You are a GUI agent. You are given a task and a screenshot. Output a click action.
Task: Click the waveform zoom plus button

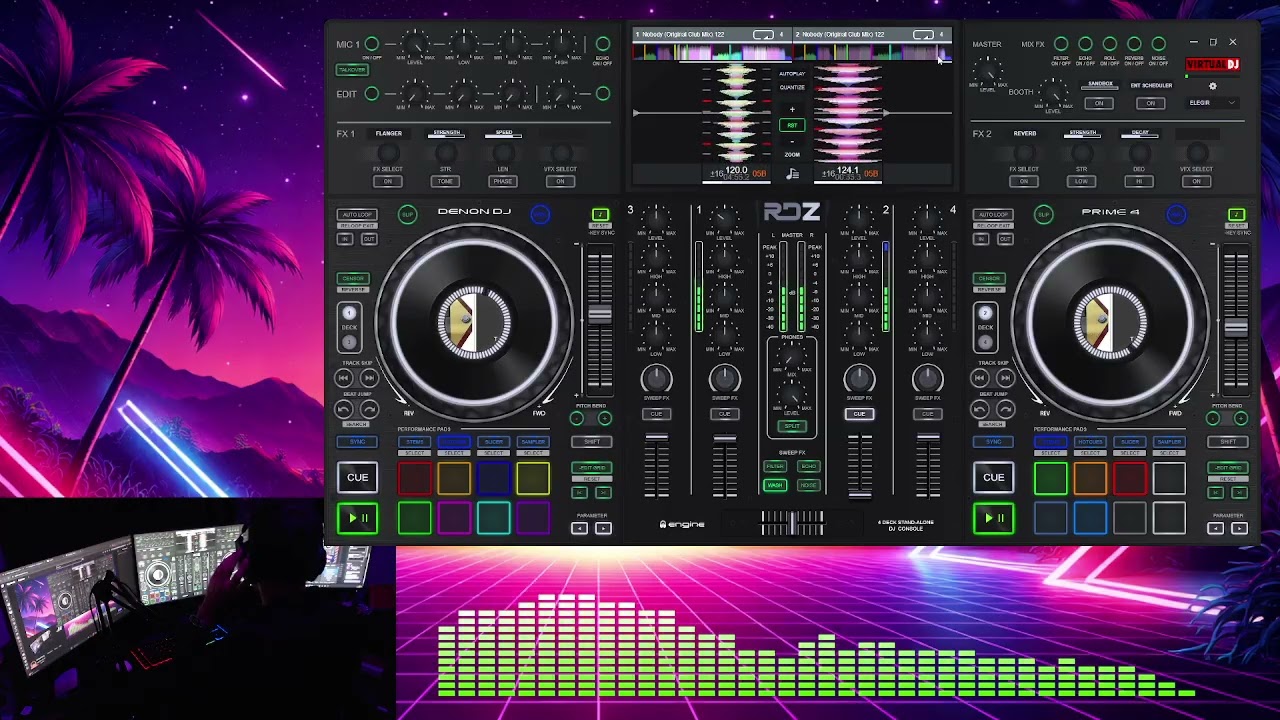tap(792, 109)
